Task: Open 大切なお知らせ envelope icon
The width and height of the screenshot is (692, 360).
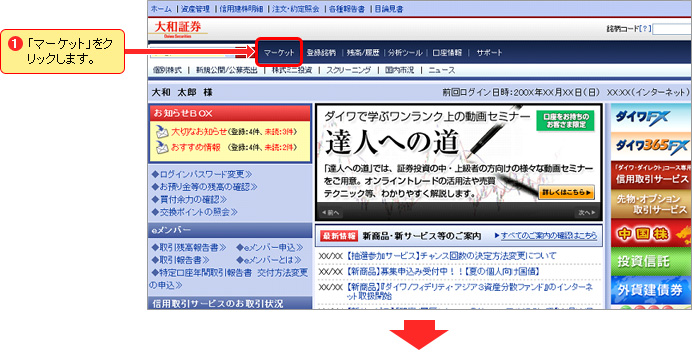Action: tap(162, 131)
